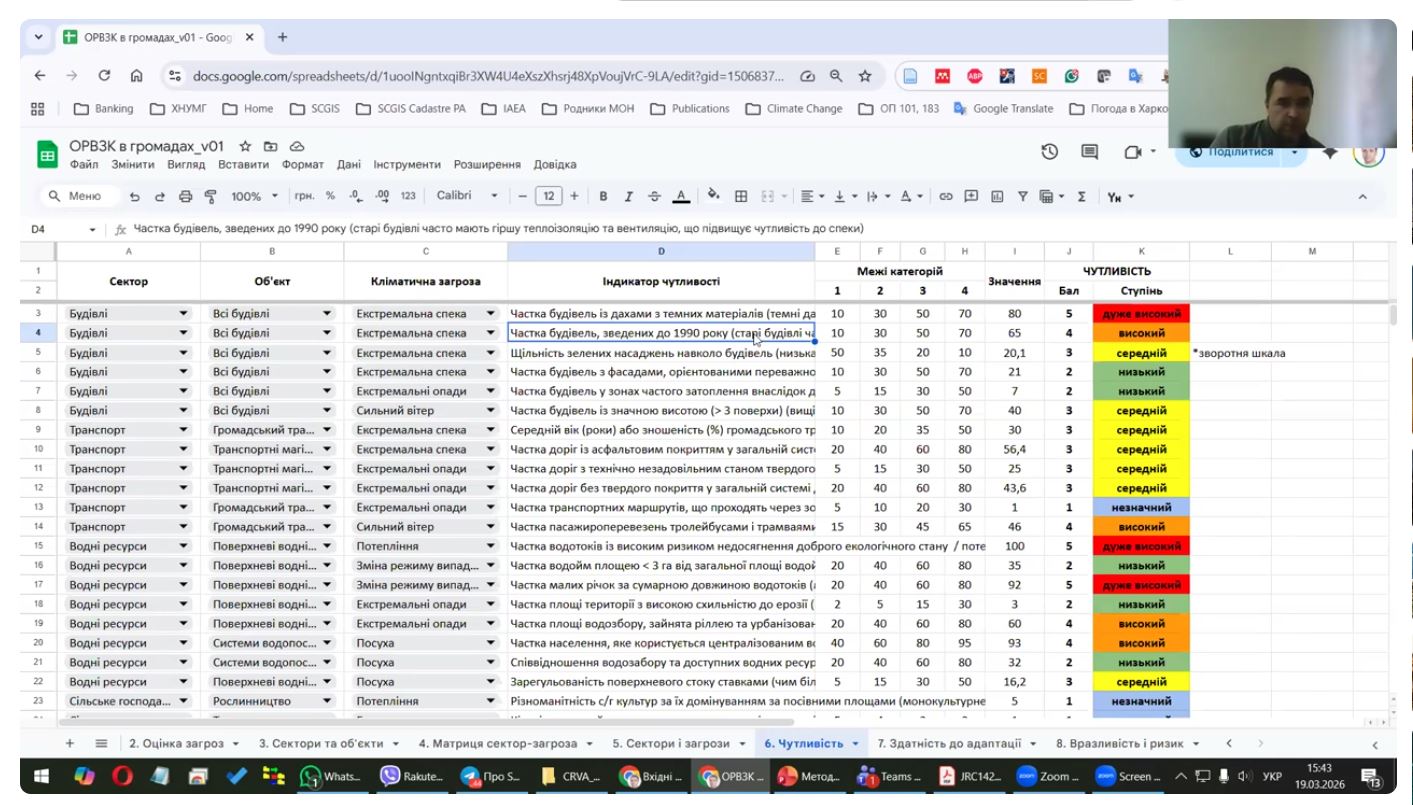Open the Calibri font dropdown

(x=467, y=196)
